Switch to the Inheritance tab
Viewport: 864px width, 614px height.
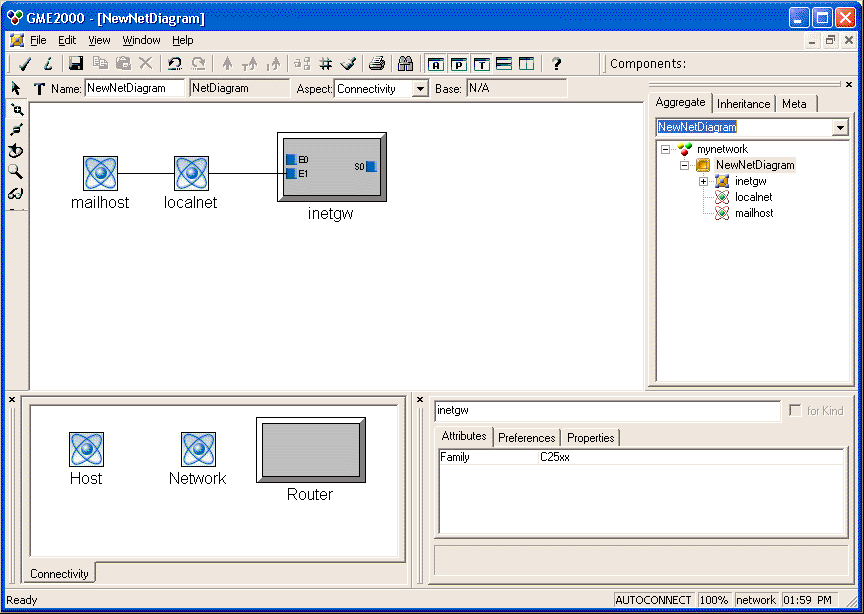(x=743, y=104)
